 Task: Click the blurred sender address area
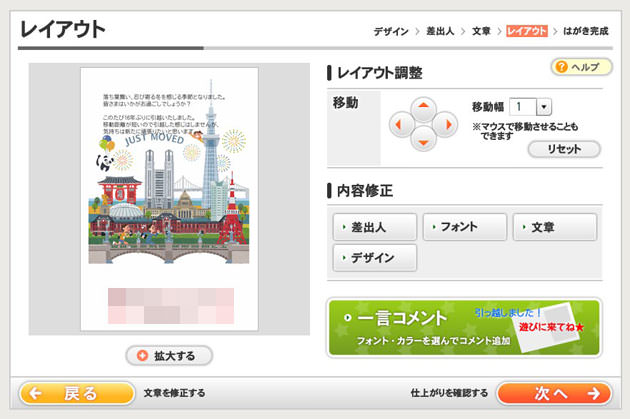[x=171, y=306]
